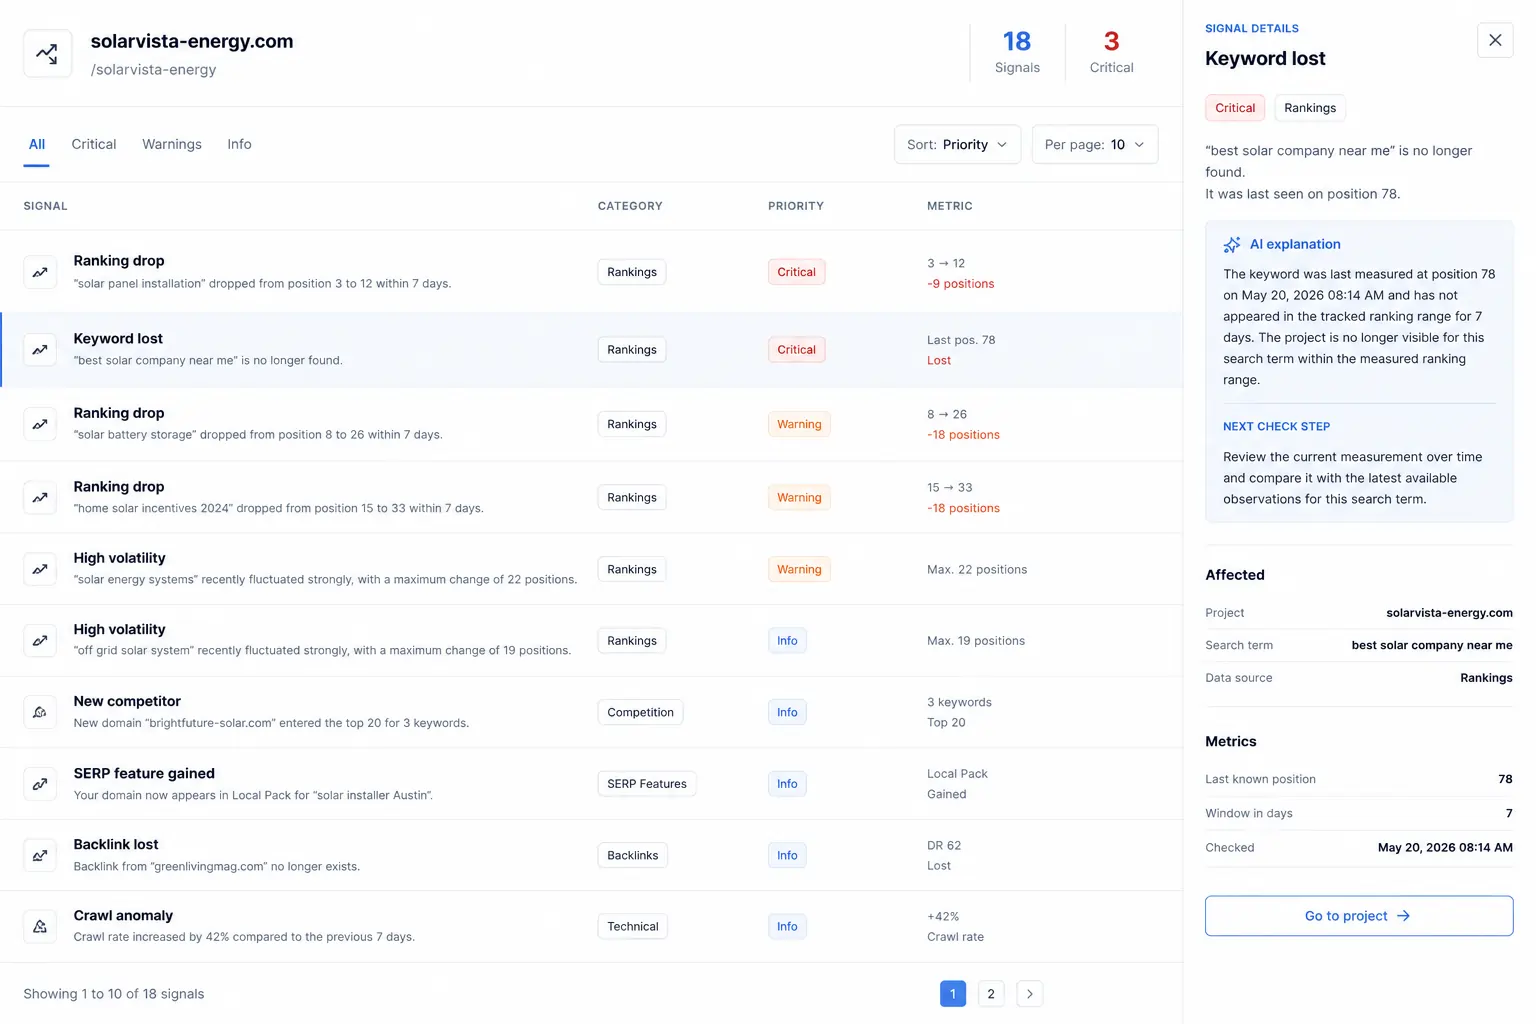Go to page 2 of signals
This screenshot has width=1536, height=1024.
[991, 993]
